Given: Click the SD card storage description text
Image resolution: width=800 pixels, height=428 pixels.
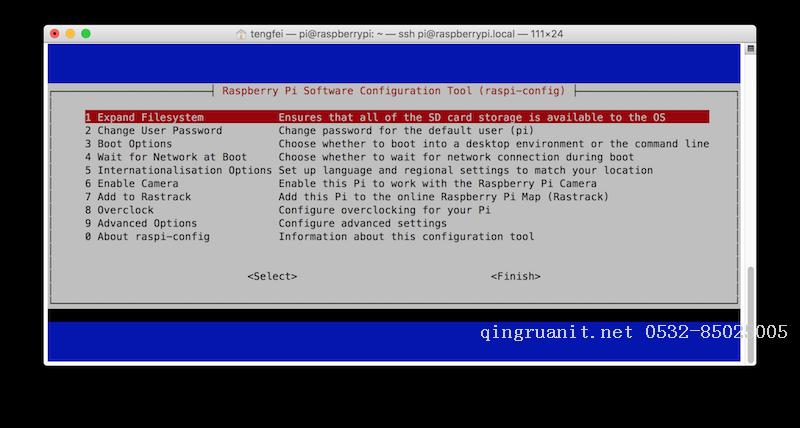Looking at the screenshot, I should pos(472,117).
